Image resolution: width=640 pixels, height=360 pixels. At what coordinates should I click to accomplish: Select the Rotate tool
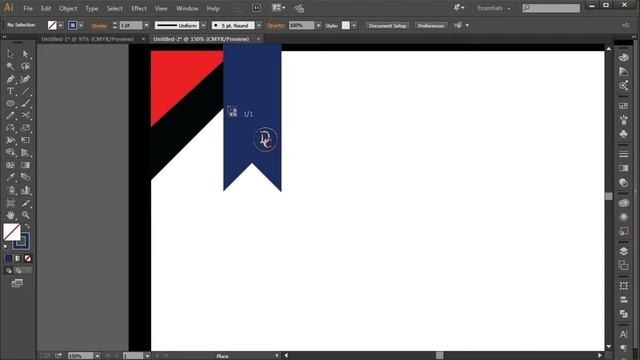11,128
